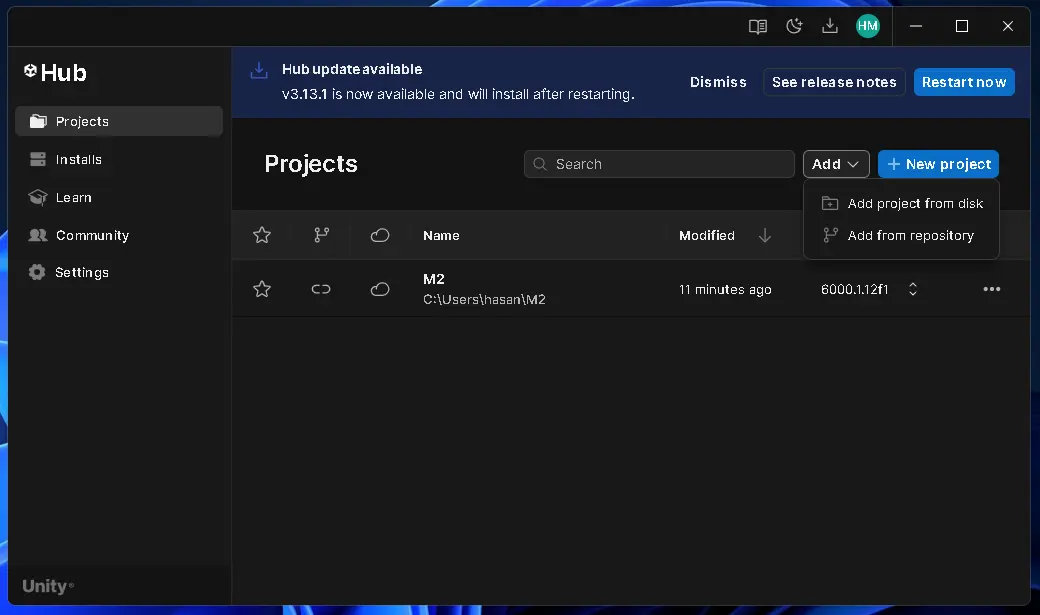
Task: Click editor version 6000.1.12f1
Action: [x=854, y=290]
